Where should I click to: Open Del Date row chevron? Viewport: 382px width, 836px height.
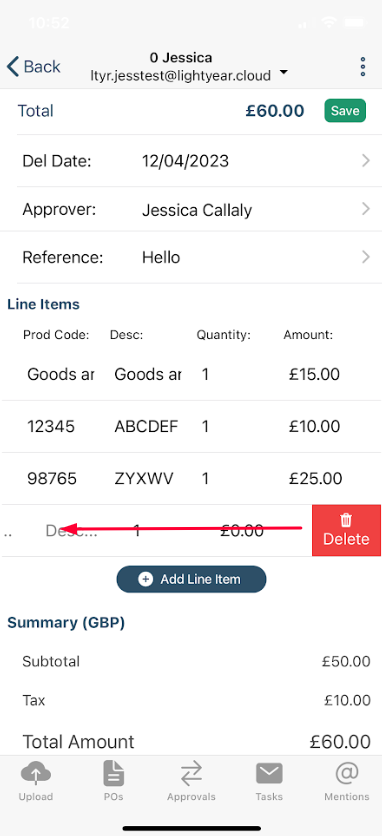pos(366,160)
